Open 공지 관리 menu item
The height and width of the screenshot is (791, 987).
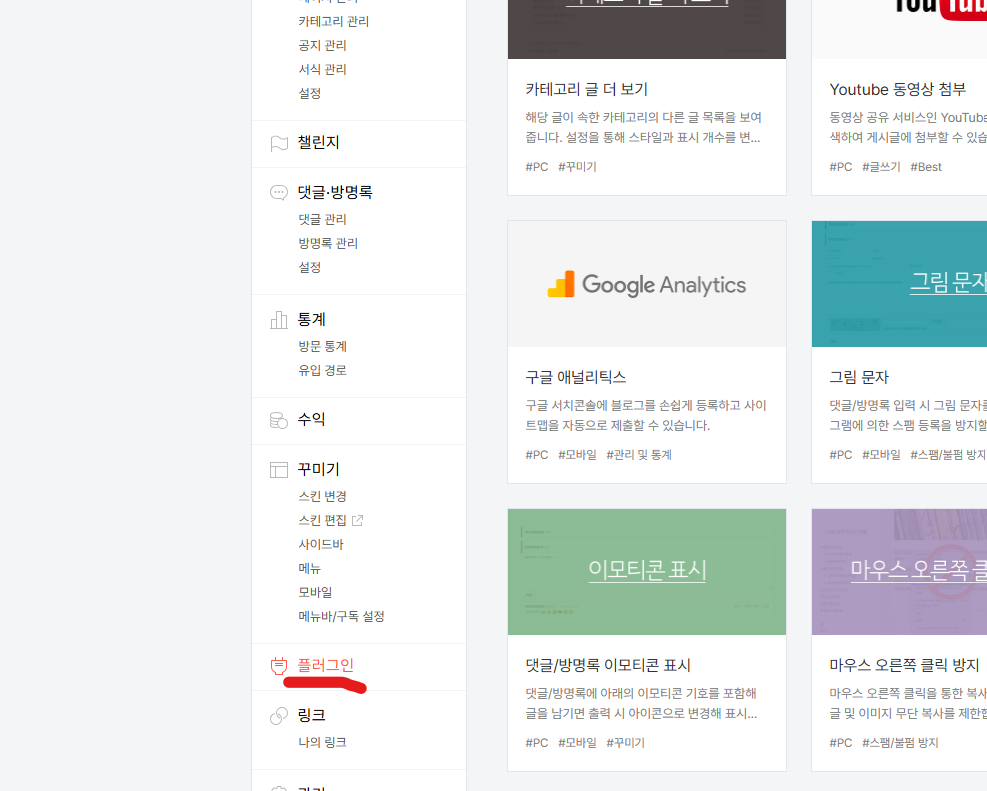click(x=322, y=45)
